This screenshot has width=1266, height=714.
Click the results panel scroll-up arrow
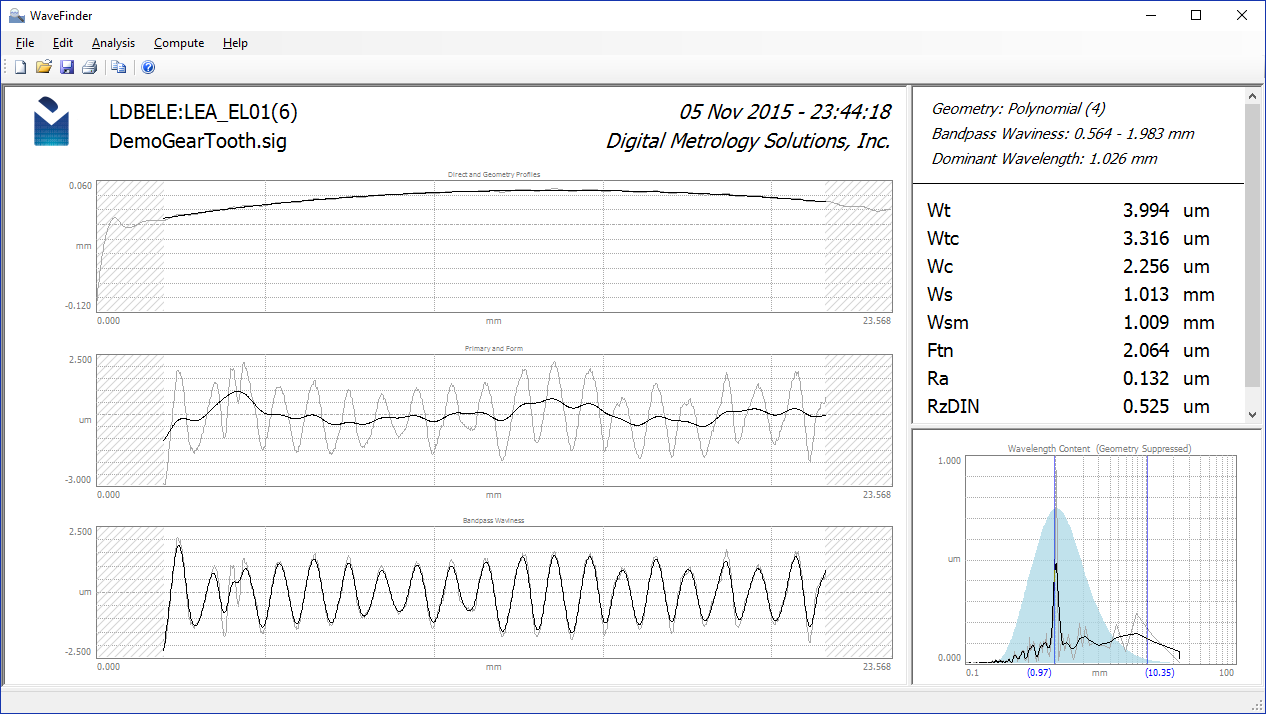1253,96
